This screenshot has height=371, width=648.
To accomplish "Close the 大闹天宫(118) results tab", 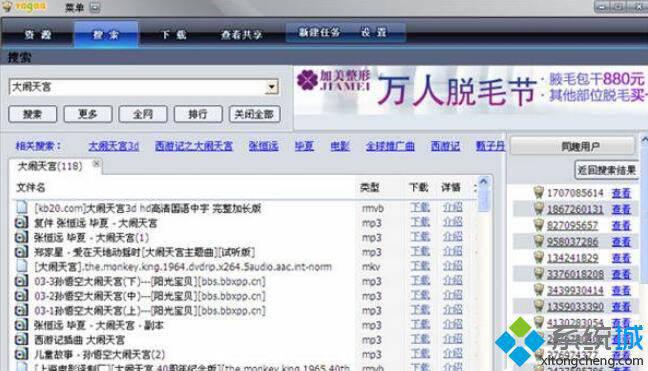I will coord(96,164).
